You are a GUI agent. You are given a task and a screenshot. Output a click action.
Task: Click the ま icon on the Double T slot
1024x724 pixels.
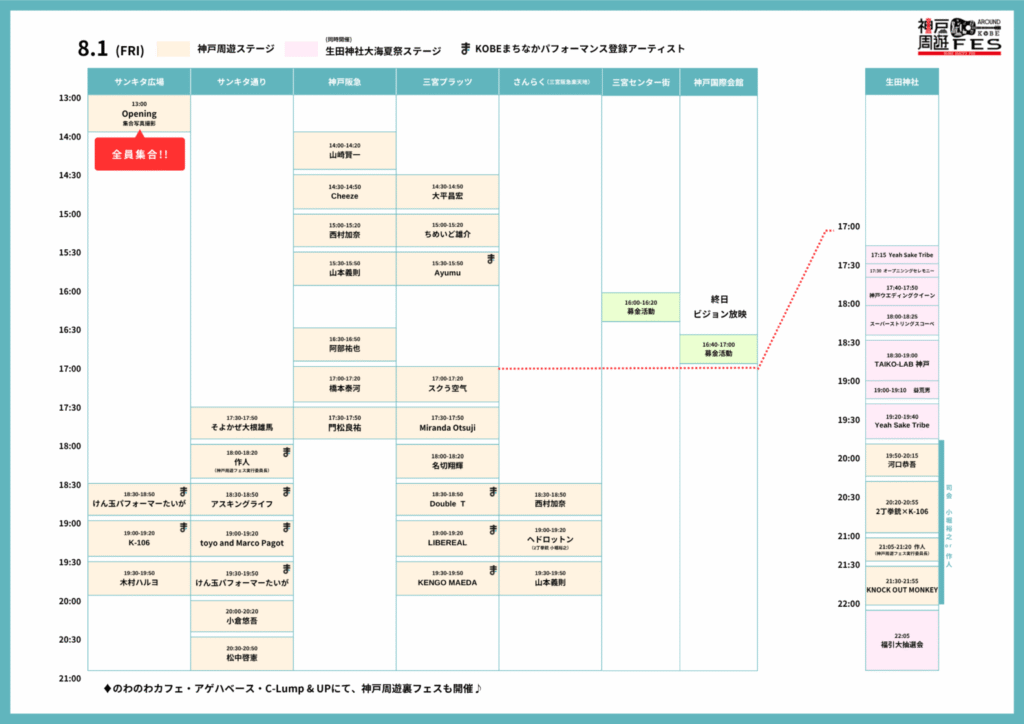[x=490, y=491]
